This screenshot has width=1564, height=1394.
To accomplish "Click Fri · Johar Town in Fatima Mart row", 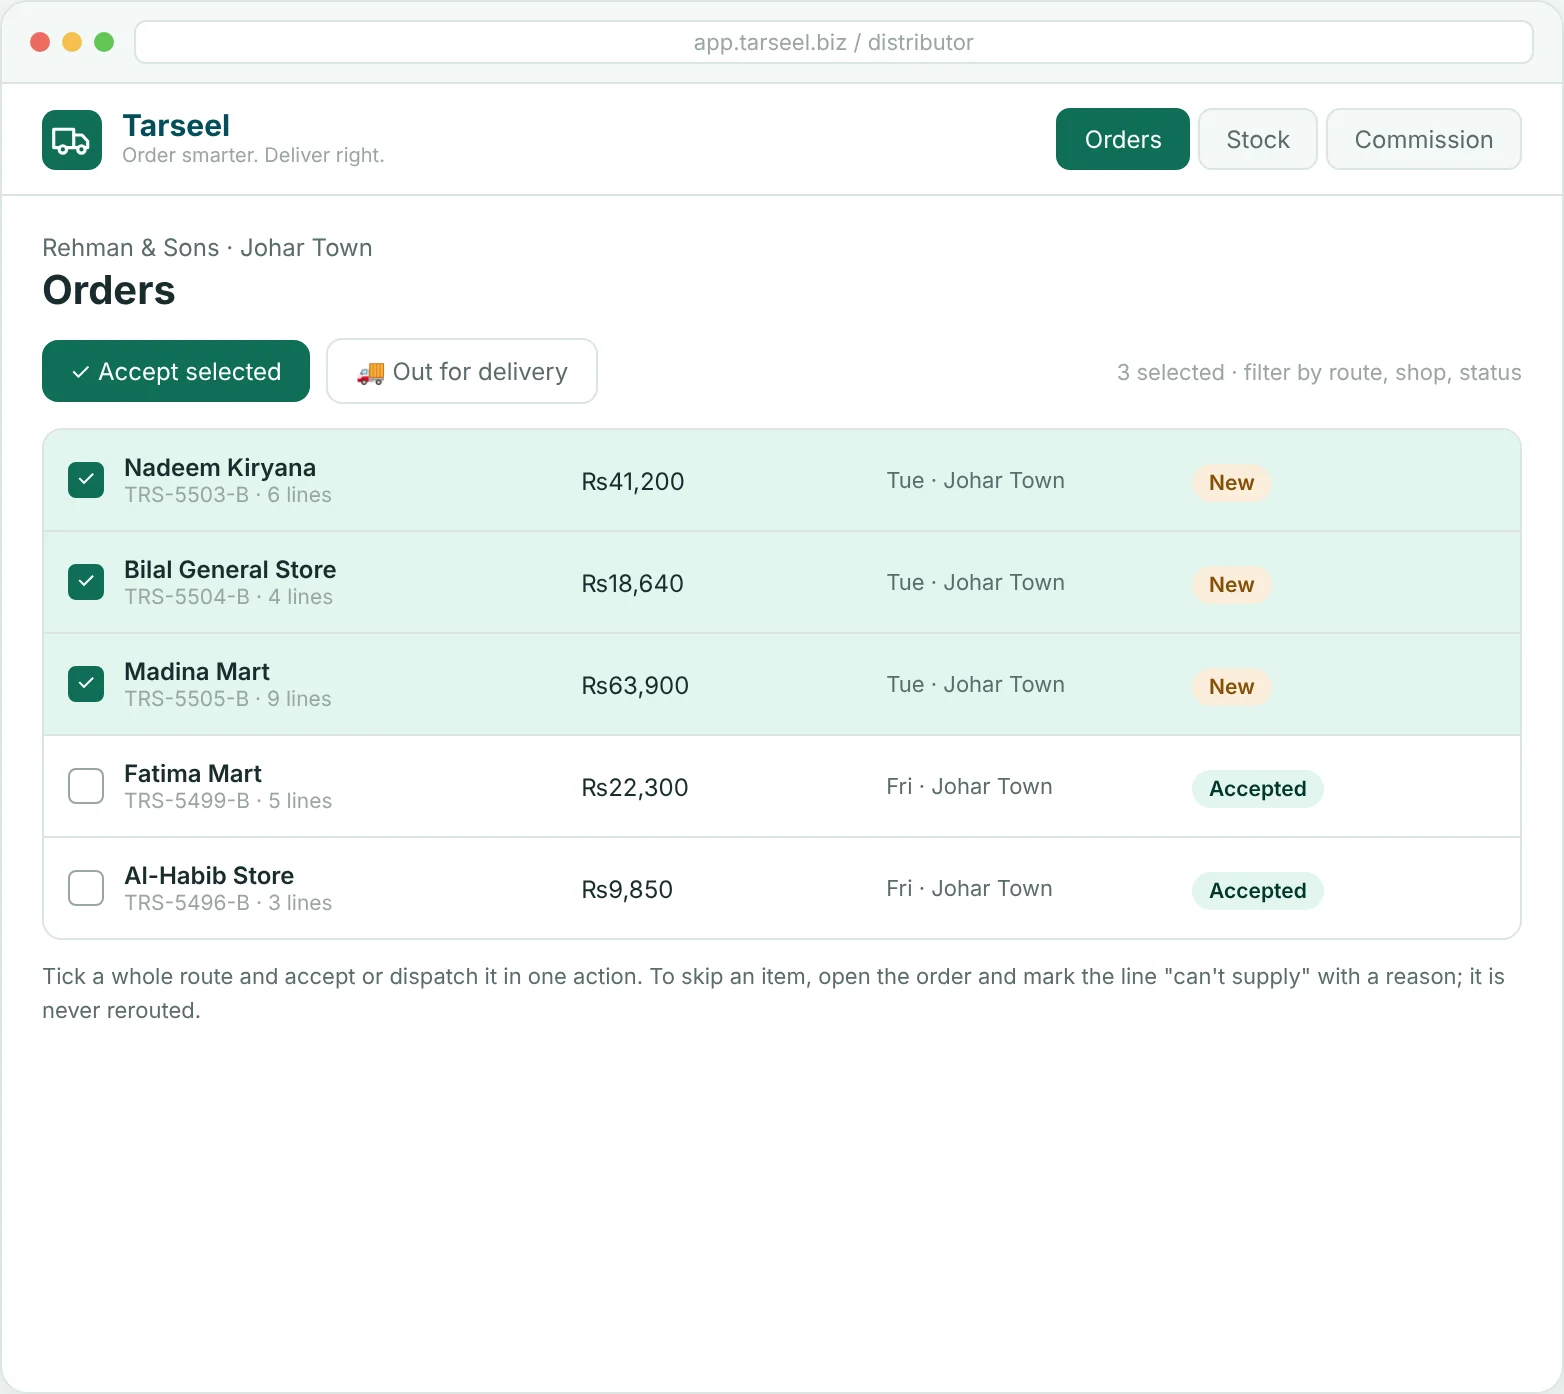I will 969,787.
